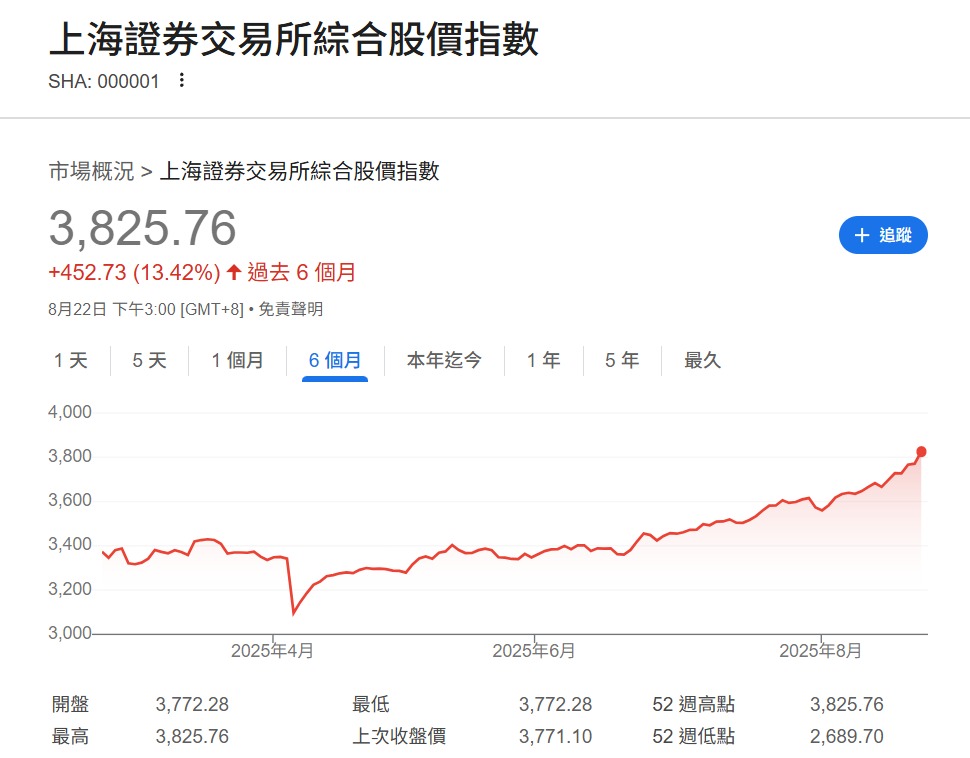970x758 pixels.
Task: Click the 4,000 y-axis label
Action: (70, 412)
